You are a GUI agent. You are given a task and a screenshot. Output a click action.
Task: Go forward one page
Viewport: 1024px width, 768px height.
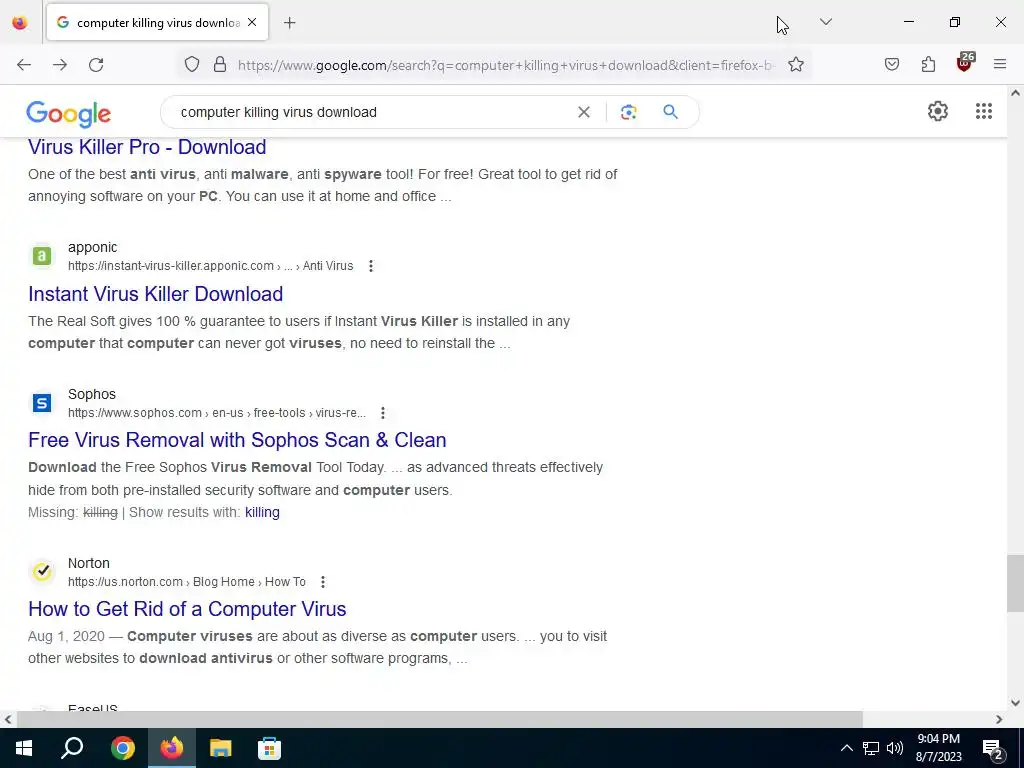click(60, 65)
